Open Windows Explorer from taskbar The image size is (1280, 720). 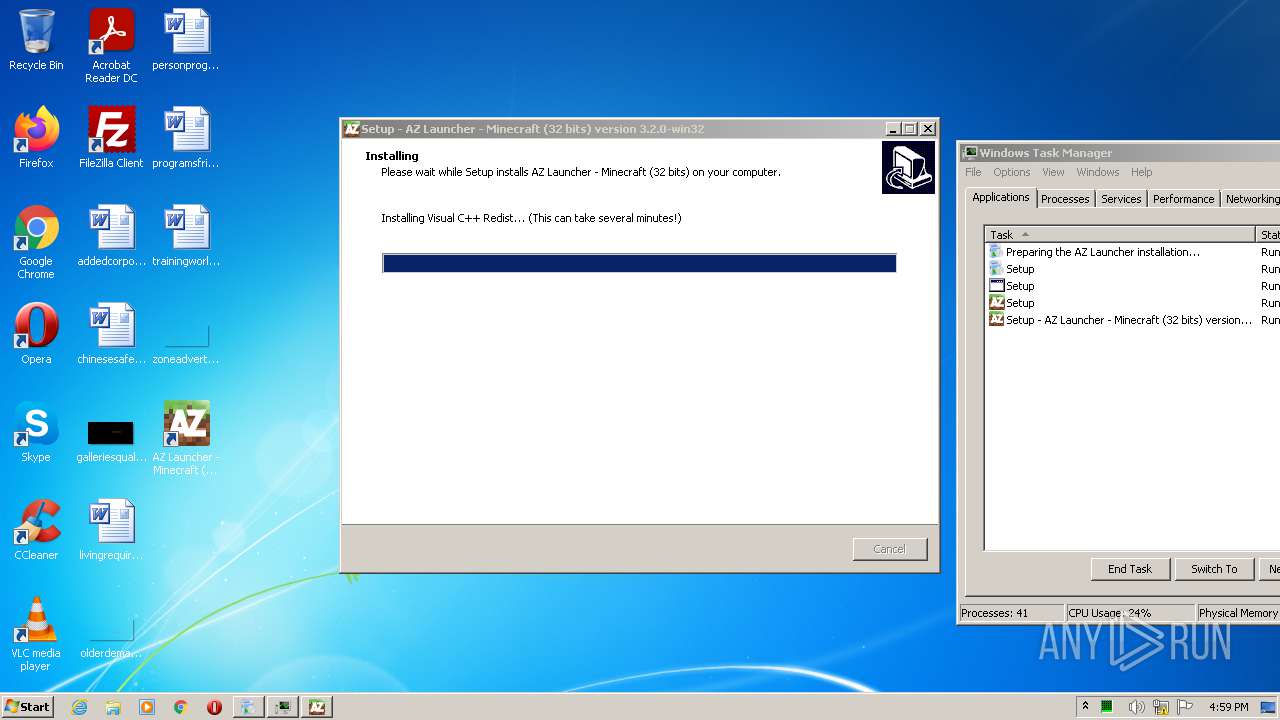(x=113, y=707)
